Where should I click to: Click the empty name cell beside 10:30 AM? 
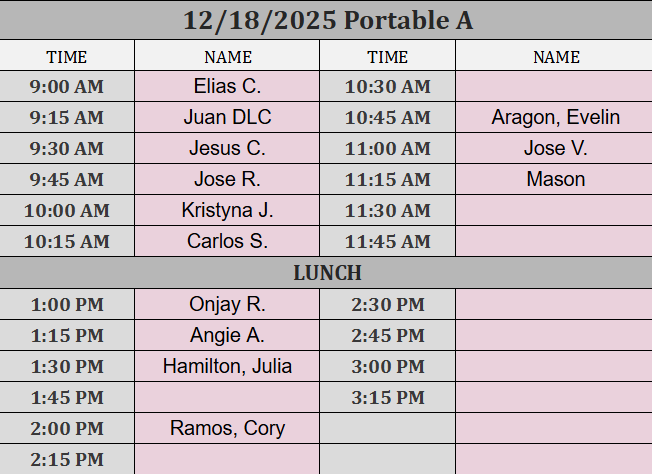(553, 87)
